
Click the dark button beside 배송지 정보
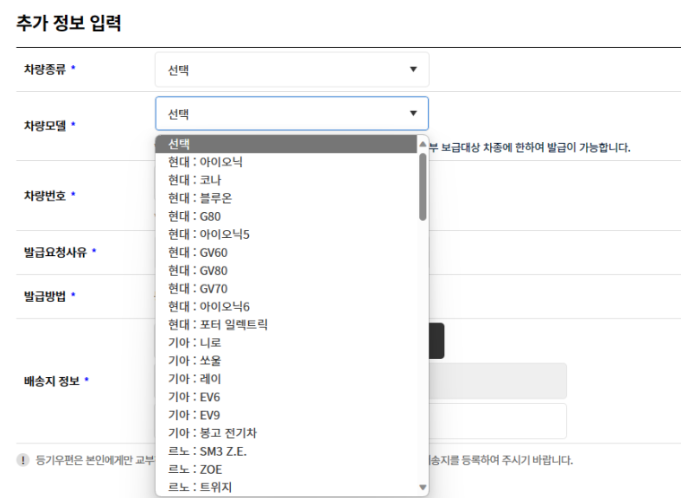click(x=436, y=341)
